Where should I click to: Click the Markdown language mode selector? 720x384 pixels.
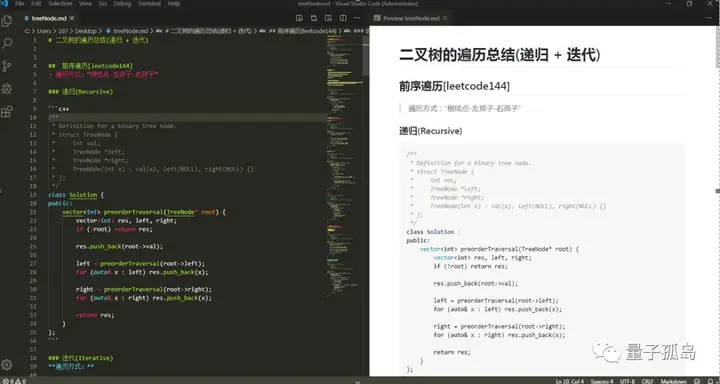click(x=674, y=381)
